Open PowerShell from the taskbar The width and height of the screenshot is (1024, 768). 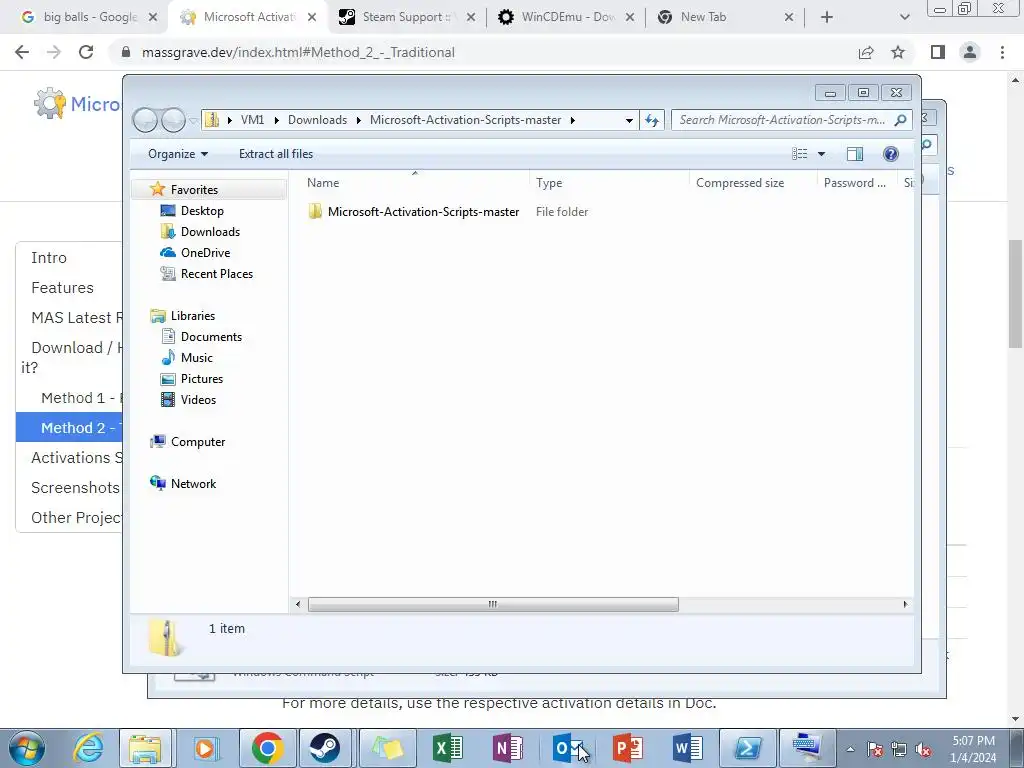[x=748, y=748]
